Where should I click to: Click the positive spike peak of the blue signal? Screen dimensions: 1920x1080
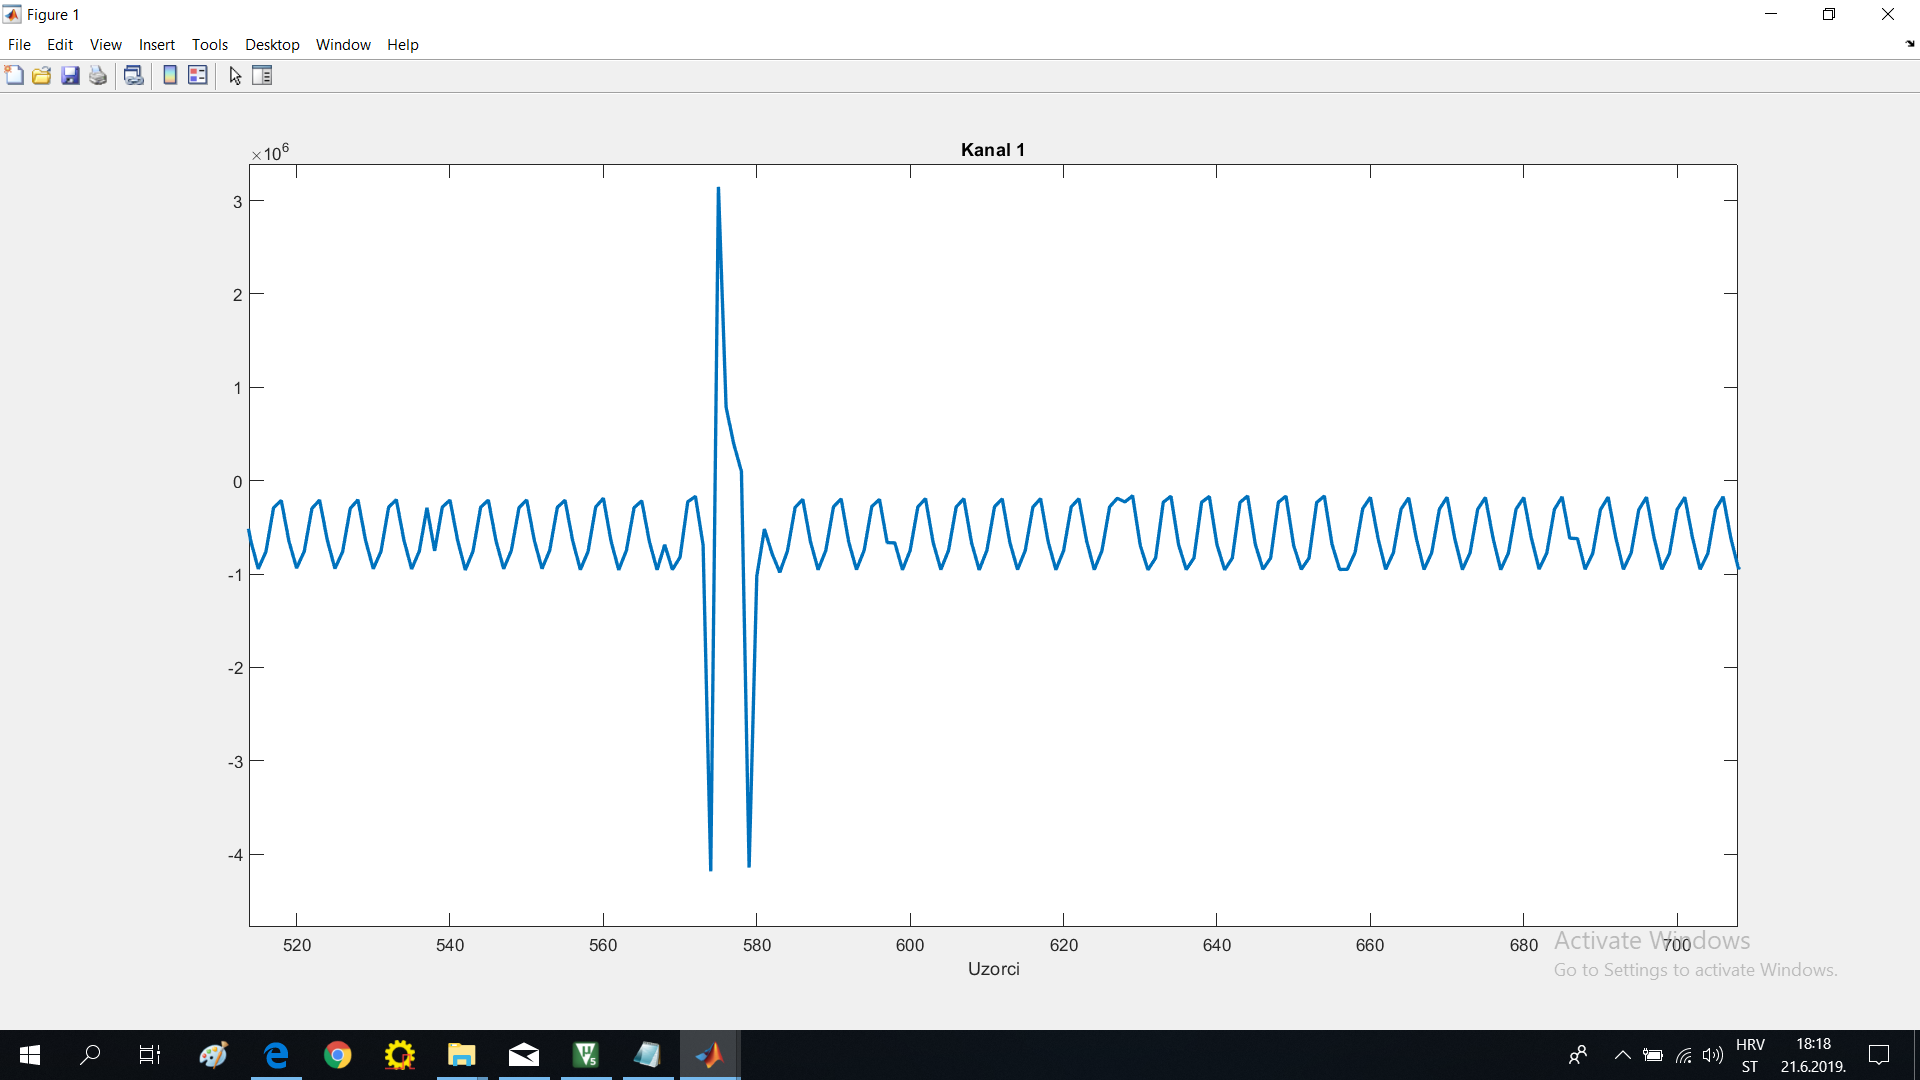[x=718, y=189]
